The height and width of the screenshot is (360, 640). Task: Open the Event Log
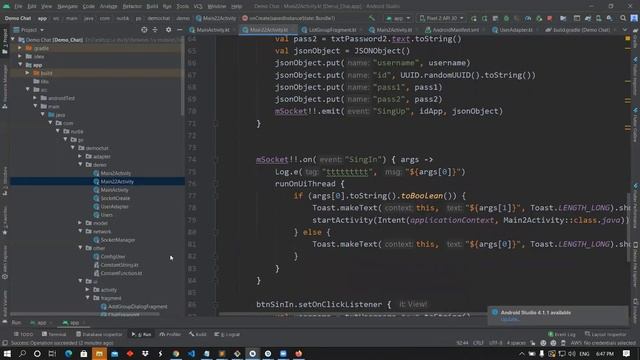coord(562,334)
